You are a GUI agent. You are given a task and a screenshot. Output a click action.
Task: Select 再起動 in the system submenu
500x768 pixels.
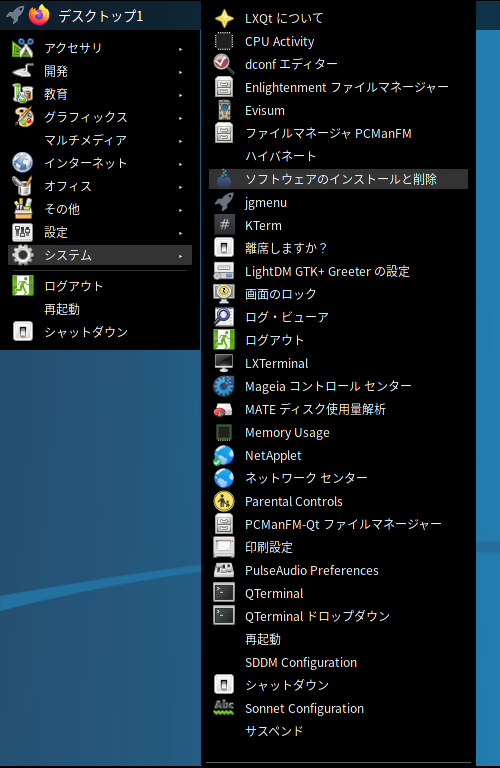pos(338,639)
